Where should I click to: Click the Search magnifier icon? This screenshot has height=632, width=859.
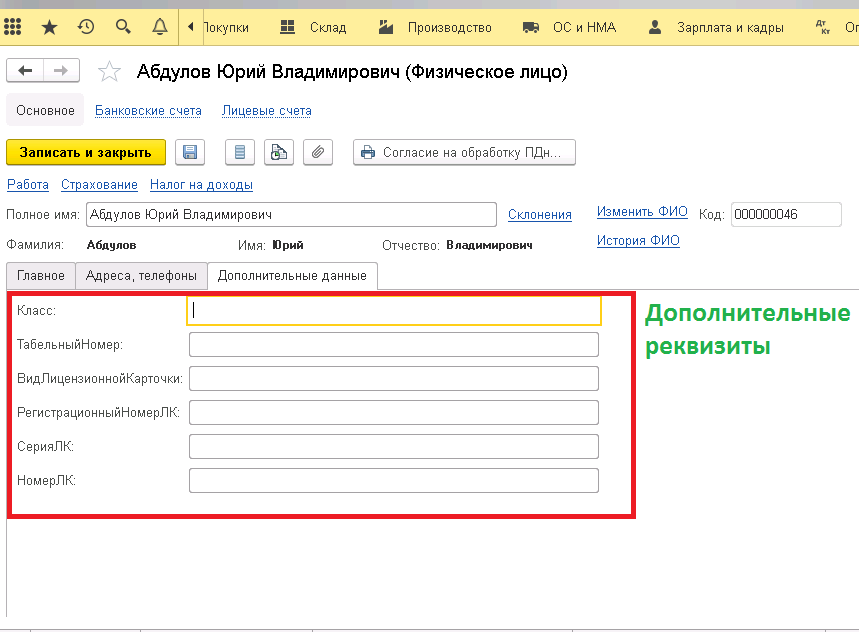123,27
